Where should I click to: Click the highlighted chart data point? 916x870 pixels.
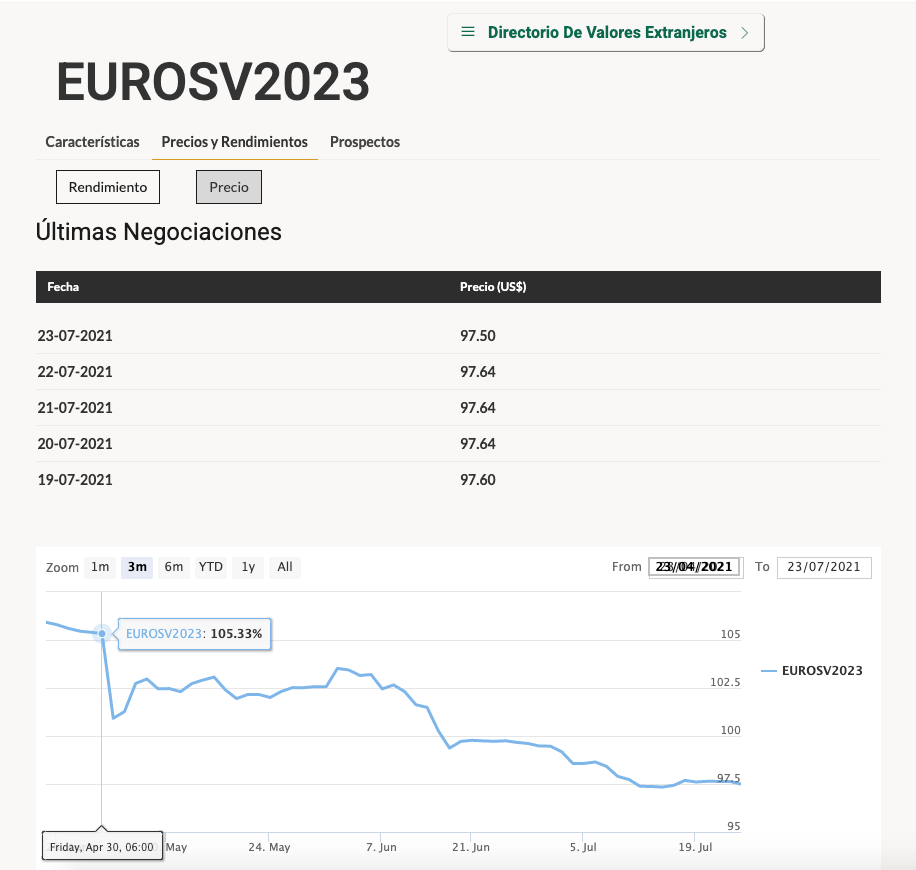[x=102, y=633]
